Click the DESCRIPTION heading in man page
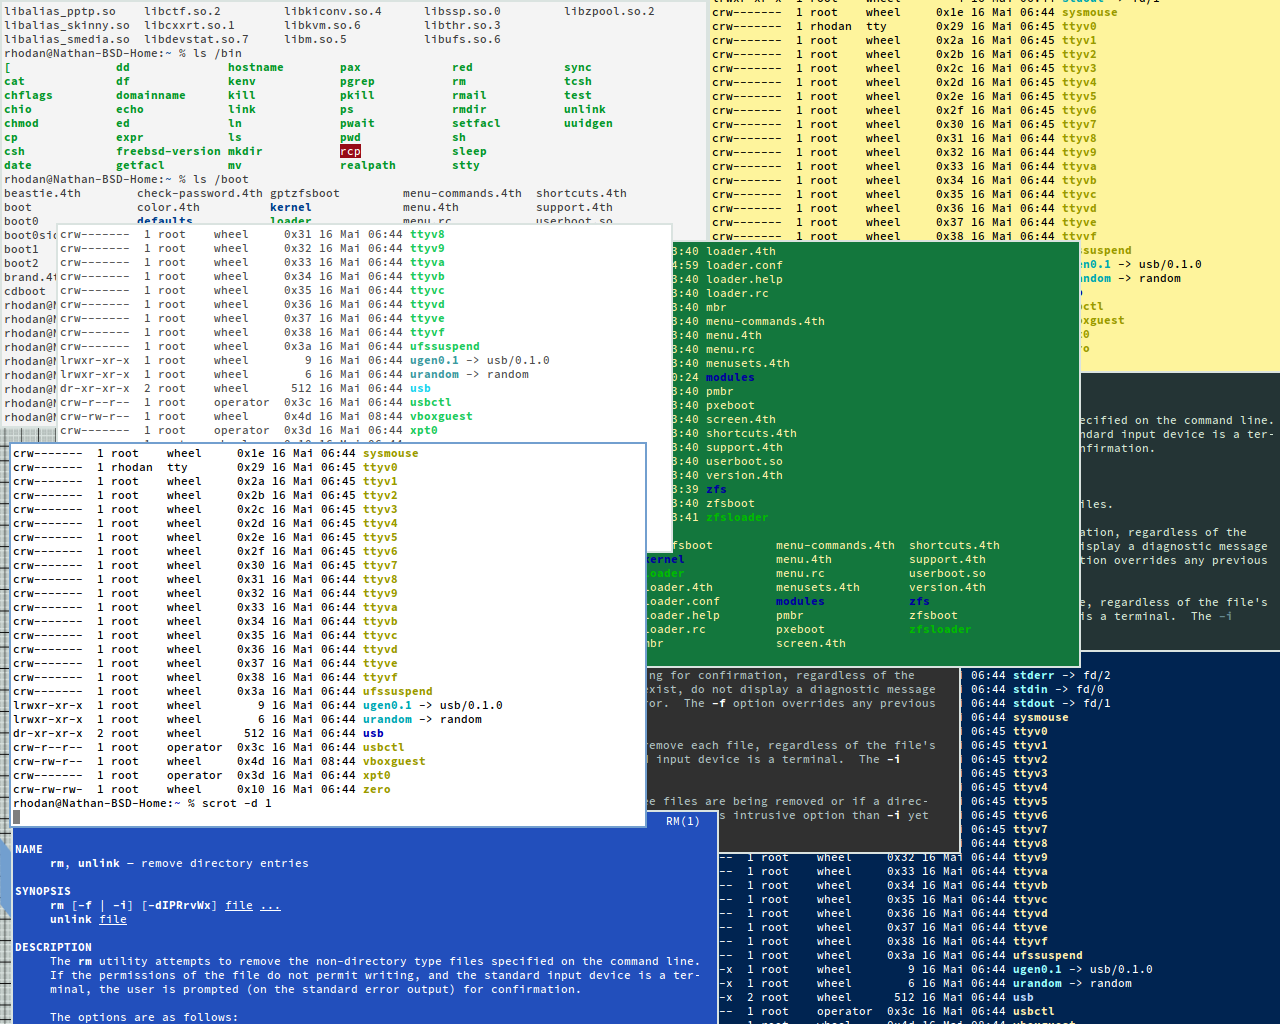This screenshot has width=1280, height=1024. pos(53,948)
